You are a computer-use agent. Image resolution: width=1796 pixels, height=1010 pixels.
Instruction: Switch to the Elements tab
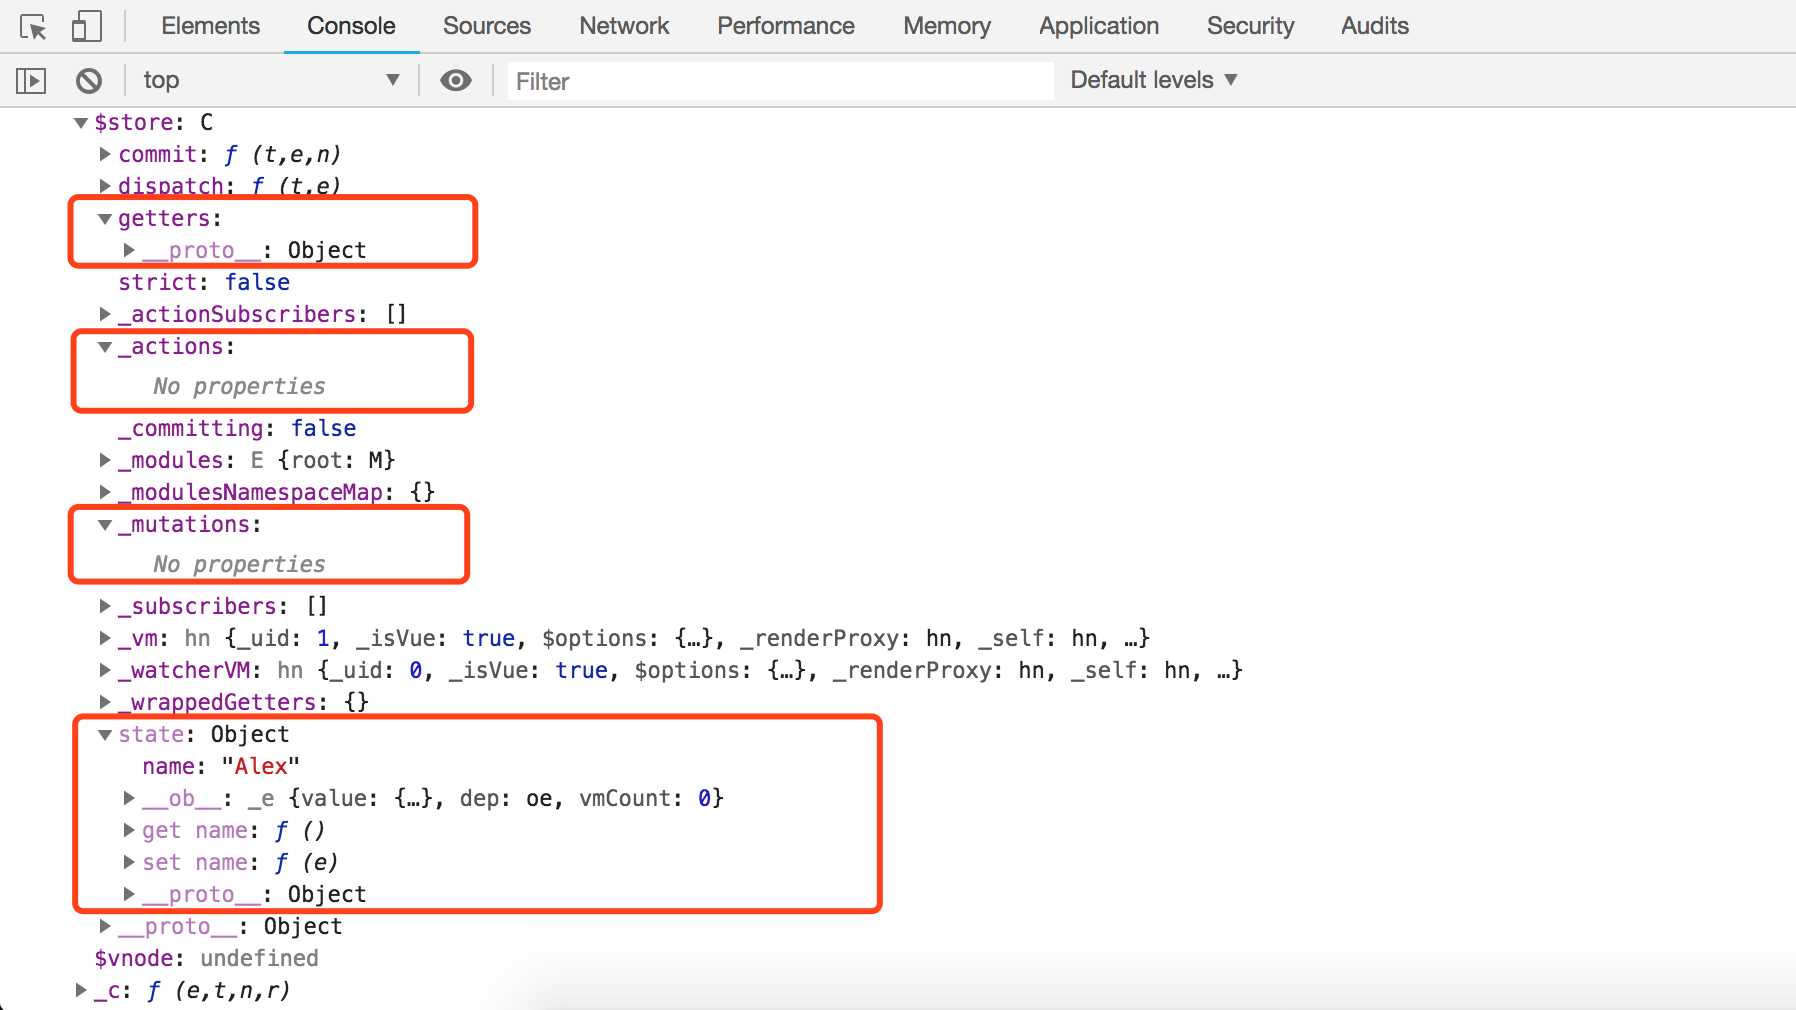click(210, 26)
